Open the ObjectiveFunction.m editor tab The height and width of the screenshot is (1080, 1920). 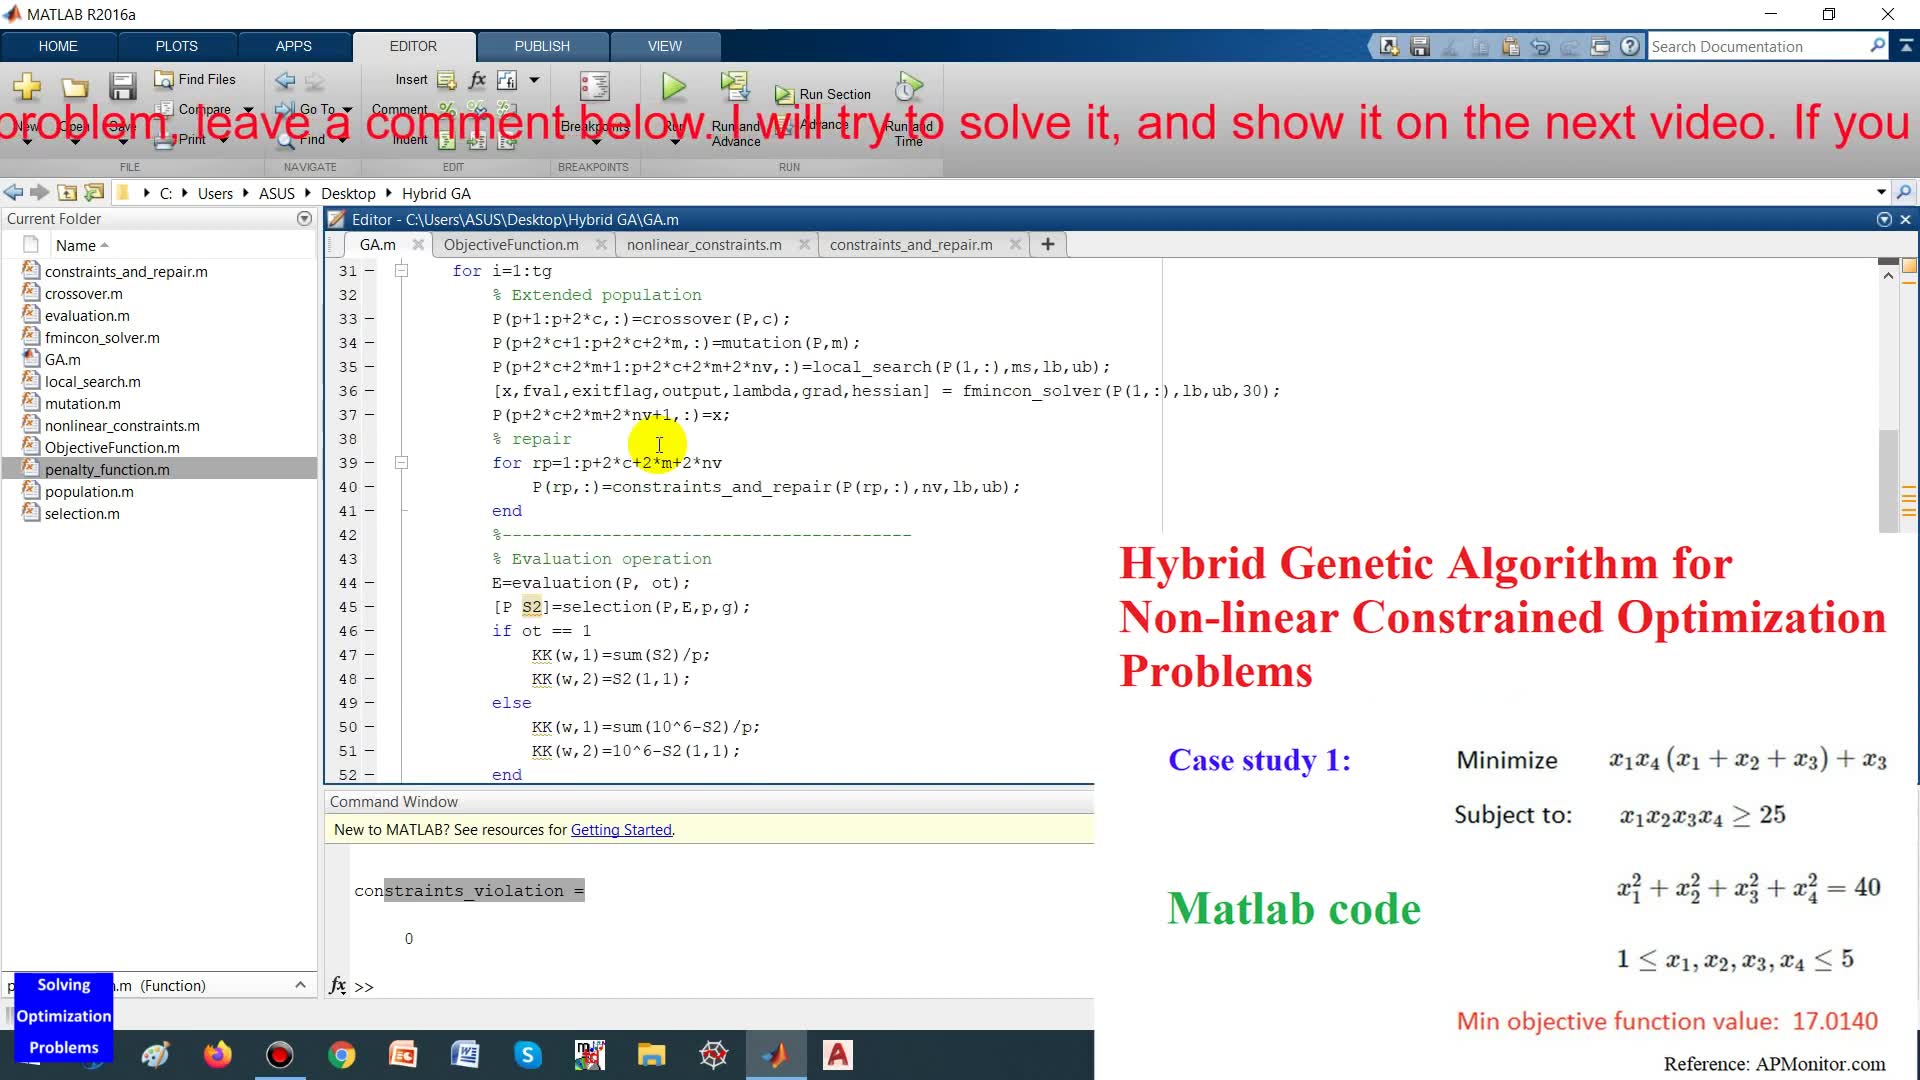[x=511, y=245]
